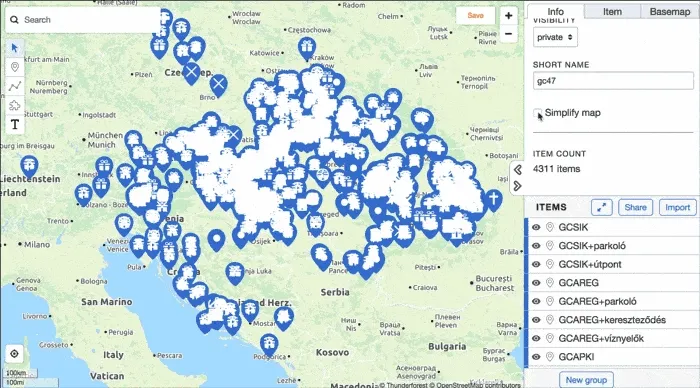Image resolution: width=700 pixels, height=388 pixels.
Task: Hide the GCSIK group with eye icon
Action: (x=536, y=227)
